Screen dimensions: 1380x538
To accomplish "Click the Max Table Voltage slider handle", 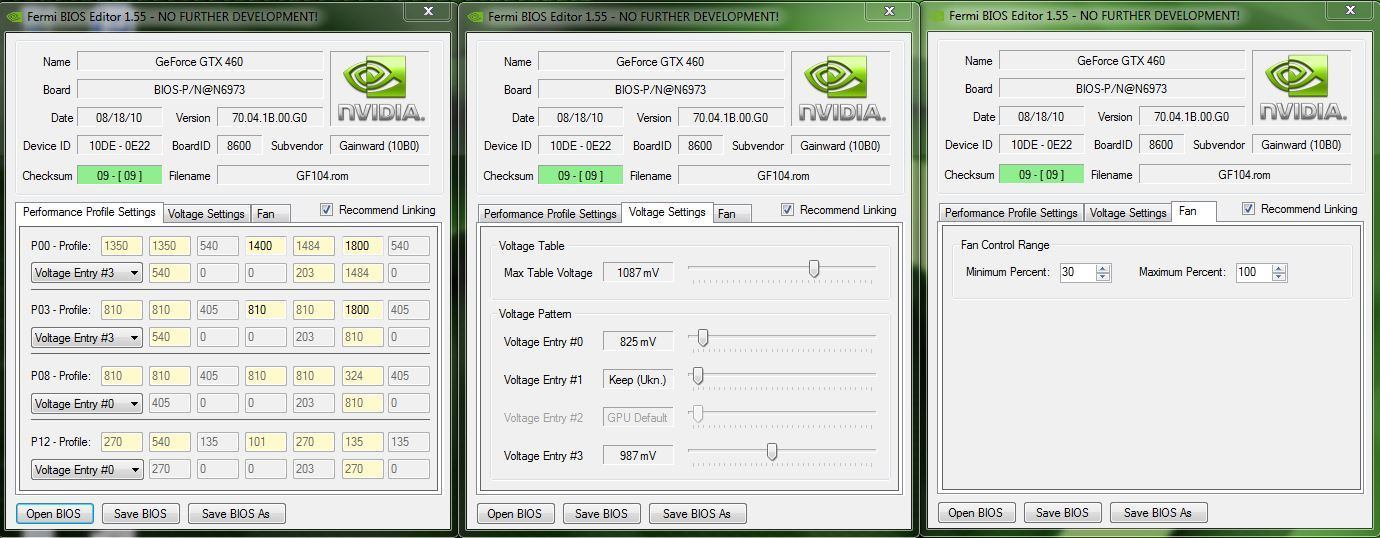I will coord(814,269).
